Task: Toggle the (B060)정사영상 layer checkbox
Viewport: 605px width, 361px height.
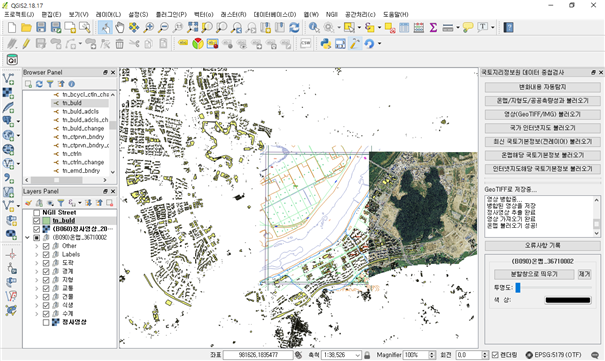Action: (x=37, y=229)
